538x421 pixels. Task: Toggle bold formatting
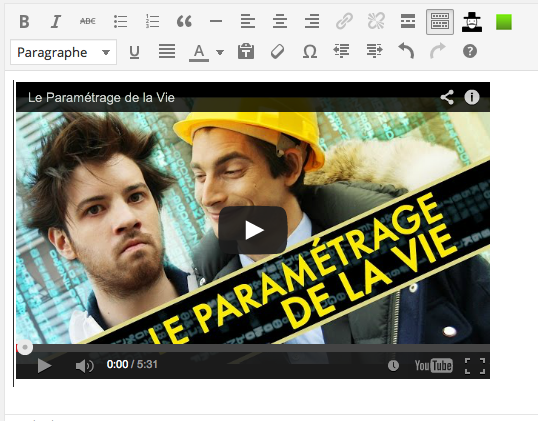tap(24, 22)
